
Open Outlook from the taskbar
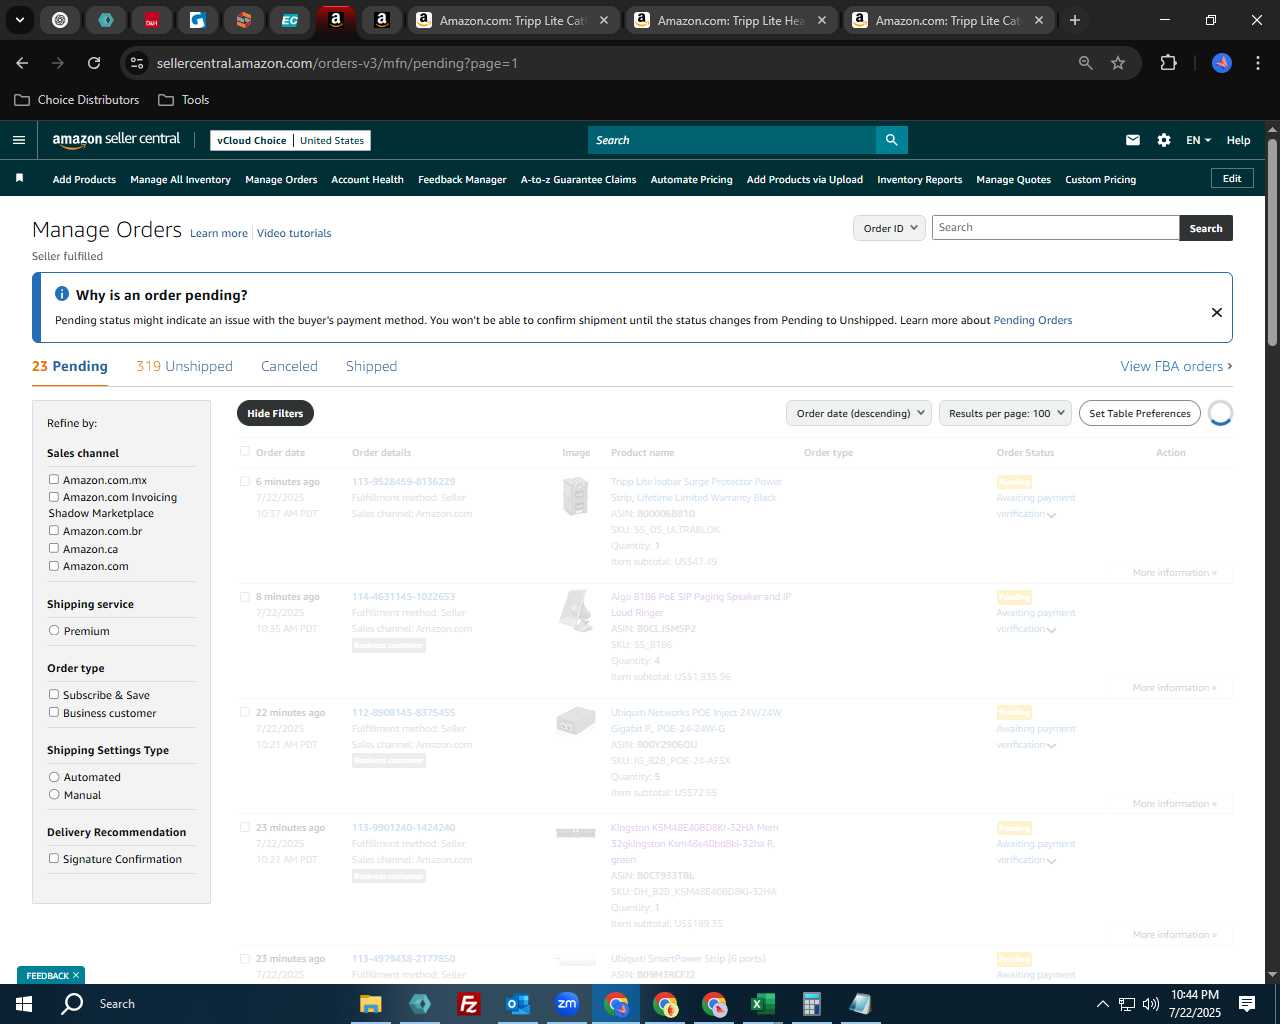517,1004
